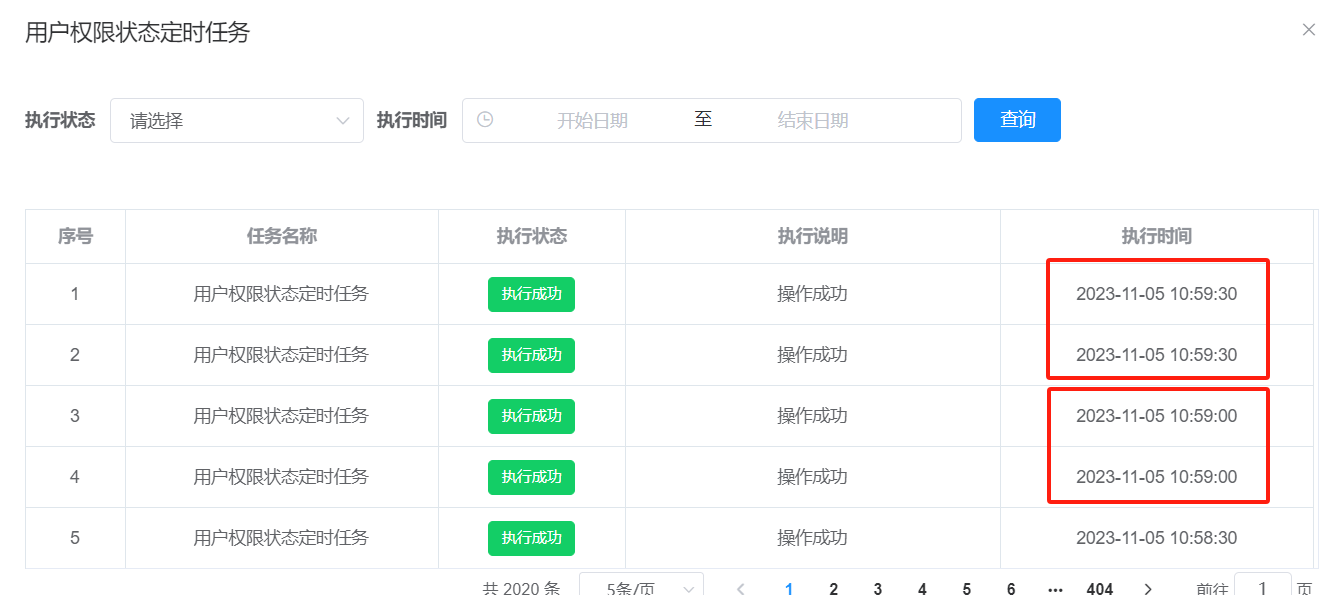Select the 结束日期 input field
Viewport: 1331px width, 595px height.
tap(813, 121)
